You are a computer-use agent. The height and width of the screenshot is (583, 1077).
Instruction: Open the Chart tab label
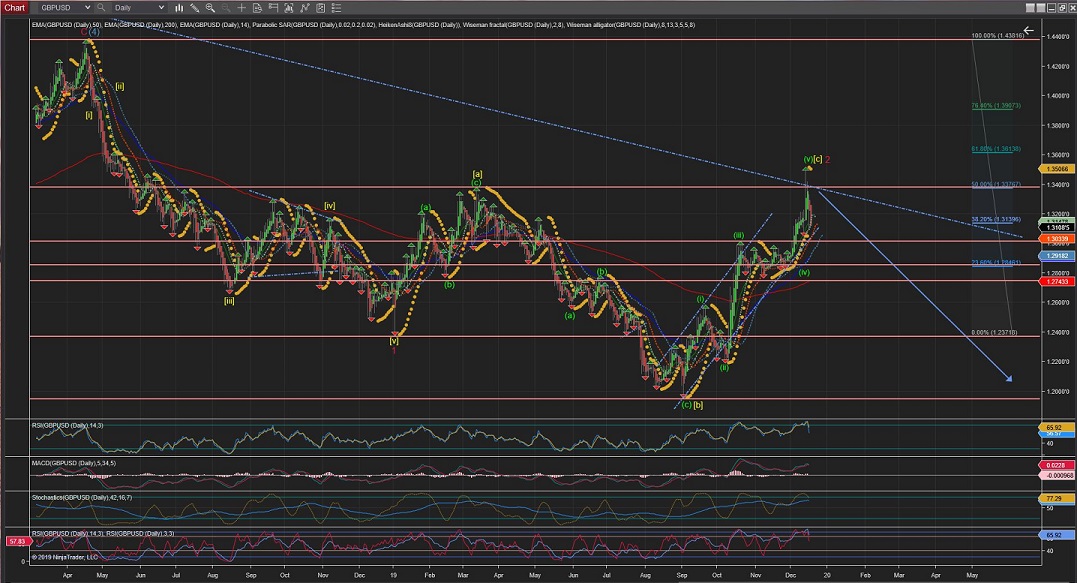pos(14,8)
